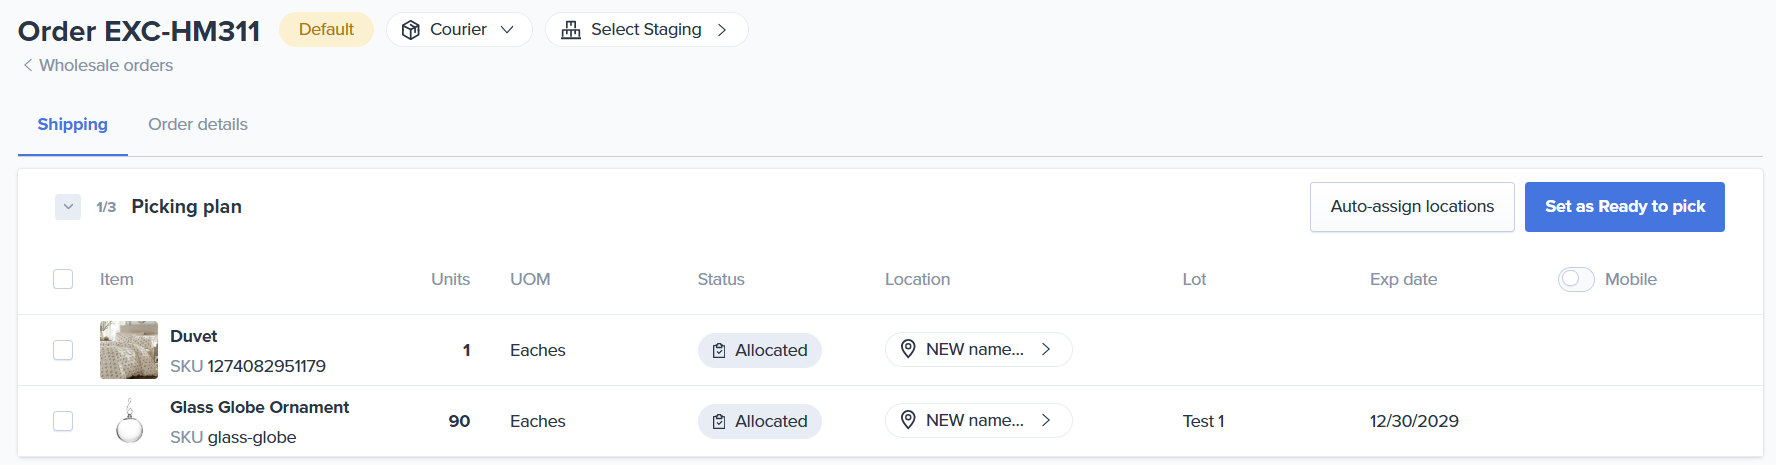Check the select-all items checkbox in header

tap(63, 279)
